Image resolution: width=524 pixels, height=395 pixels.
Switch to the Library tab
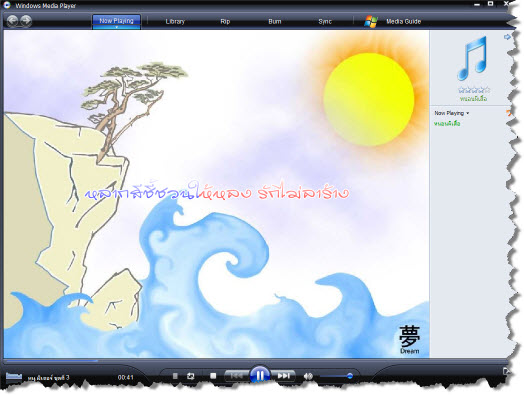pos(175,21)
